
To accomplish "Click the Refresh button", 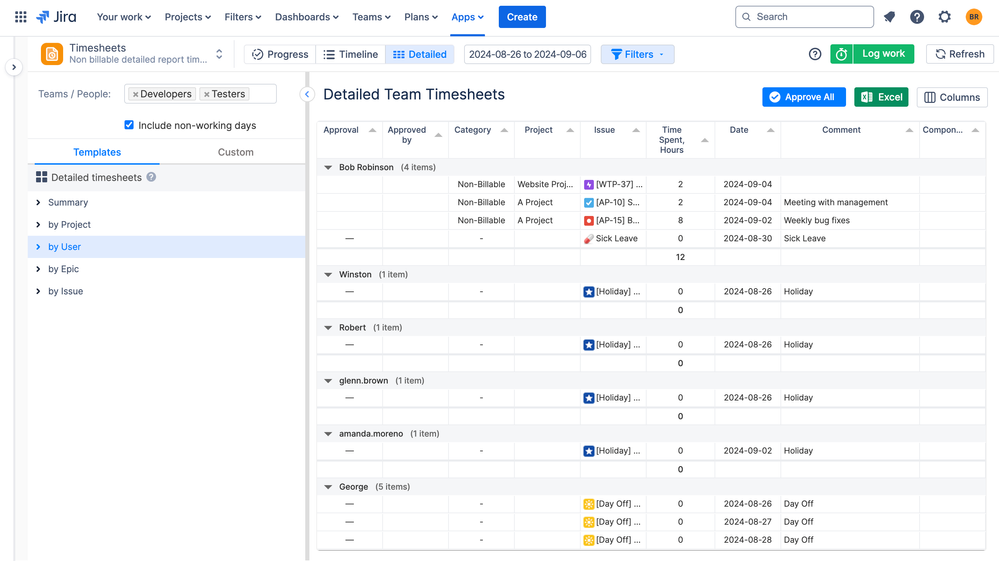I will pos(959,54).
